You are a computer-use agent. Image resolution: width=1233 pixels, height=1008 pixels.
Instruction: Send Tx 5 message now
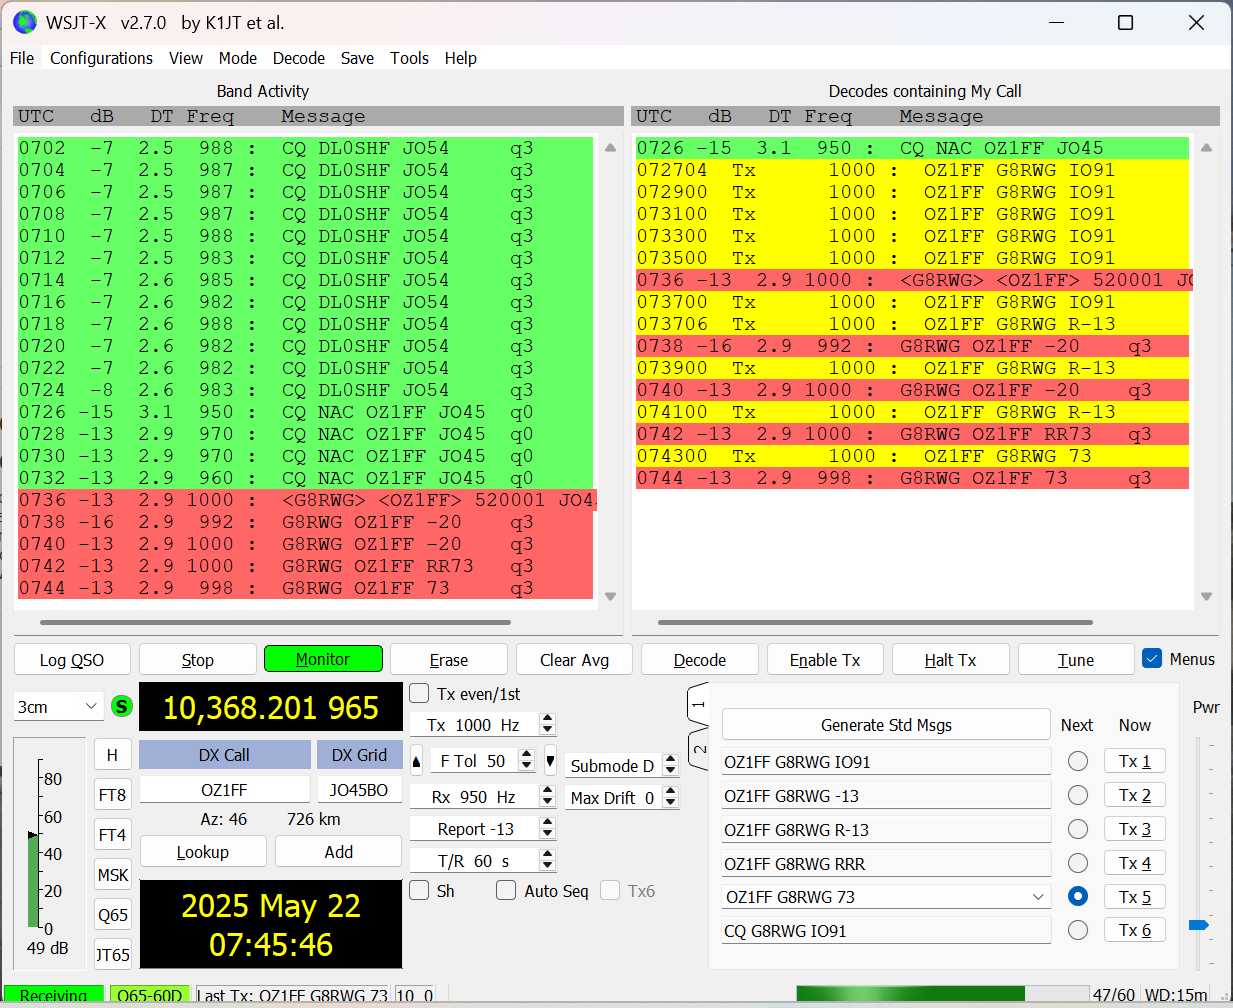click(x=1135, y=897)
